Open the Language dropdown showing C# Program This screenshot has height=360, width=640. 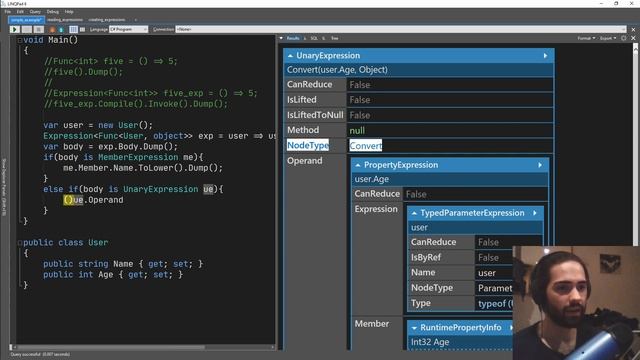click(x=128, y=29)
